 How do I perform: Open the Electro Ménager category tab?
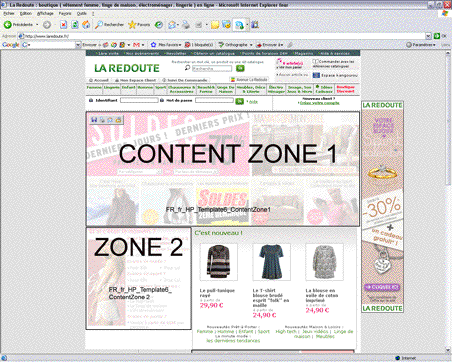276,89
